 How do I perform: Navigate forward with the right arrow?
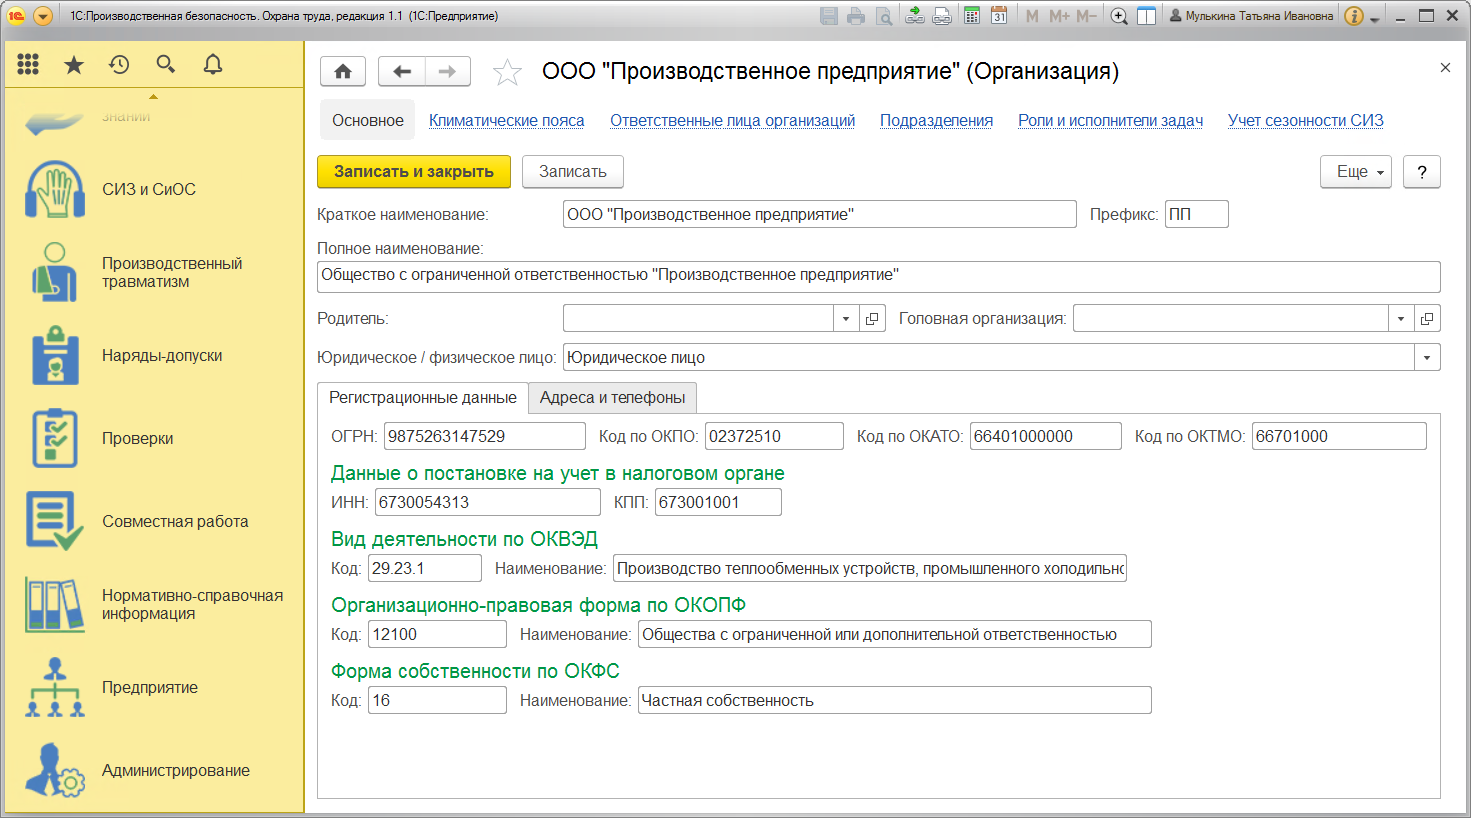pos(448,71)
